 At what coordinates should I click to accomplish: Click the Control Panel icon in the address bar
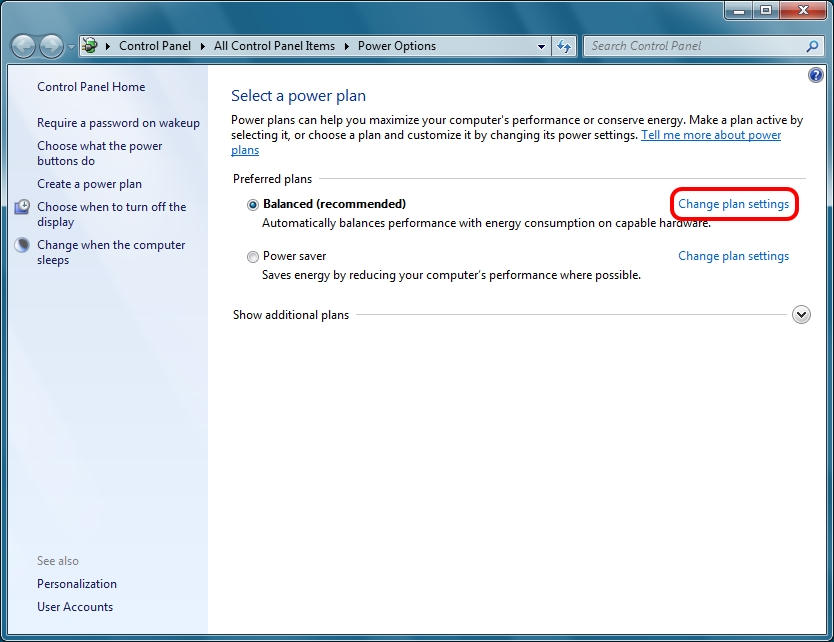click(x=90, y=46)
